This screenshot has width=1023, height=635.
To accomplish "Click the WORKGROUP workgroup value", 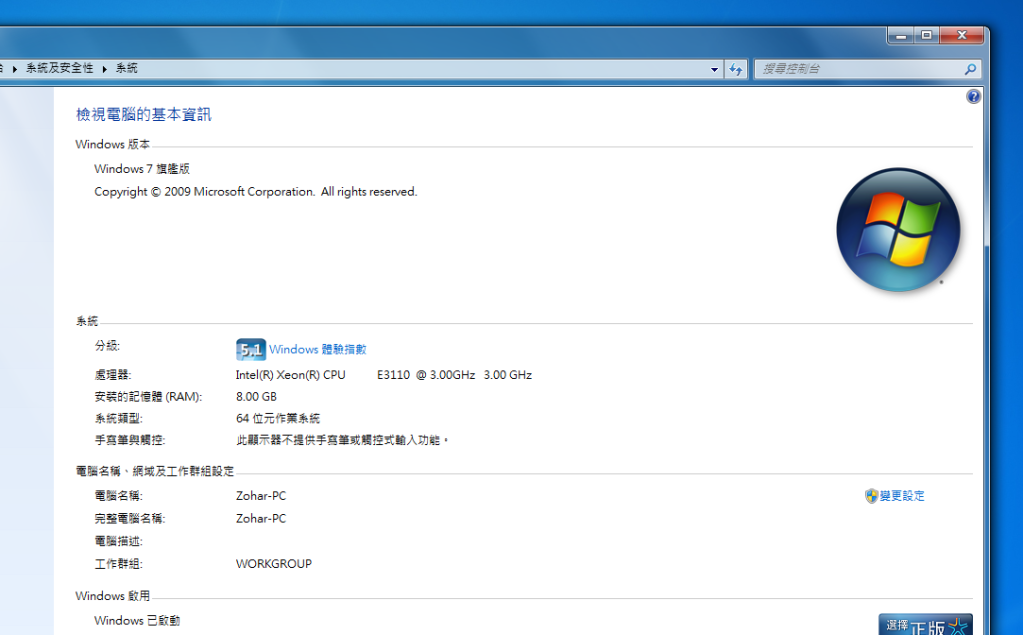I will [x=273, y=564].
